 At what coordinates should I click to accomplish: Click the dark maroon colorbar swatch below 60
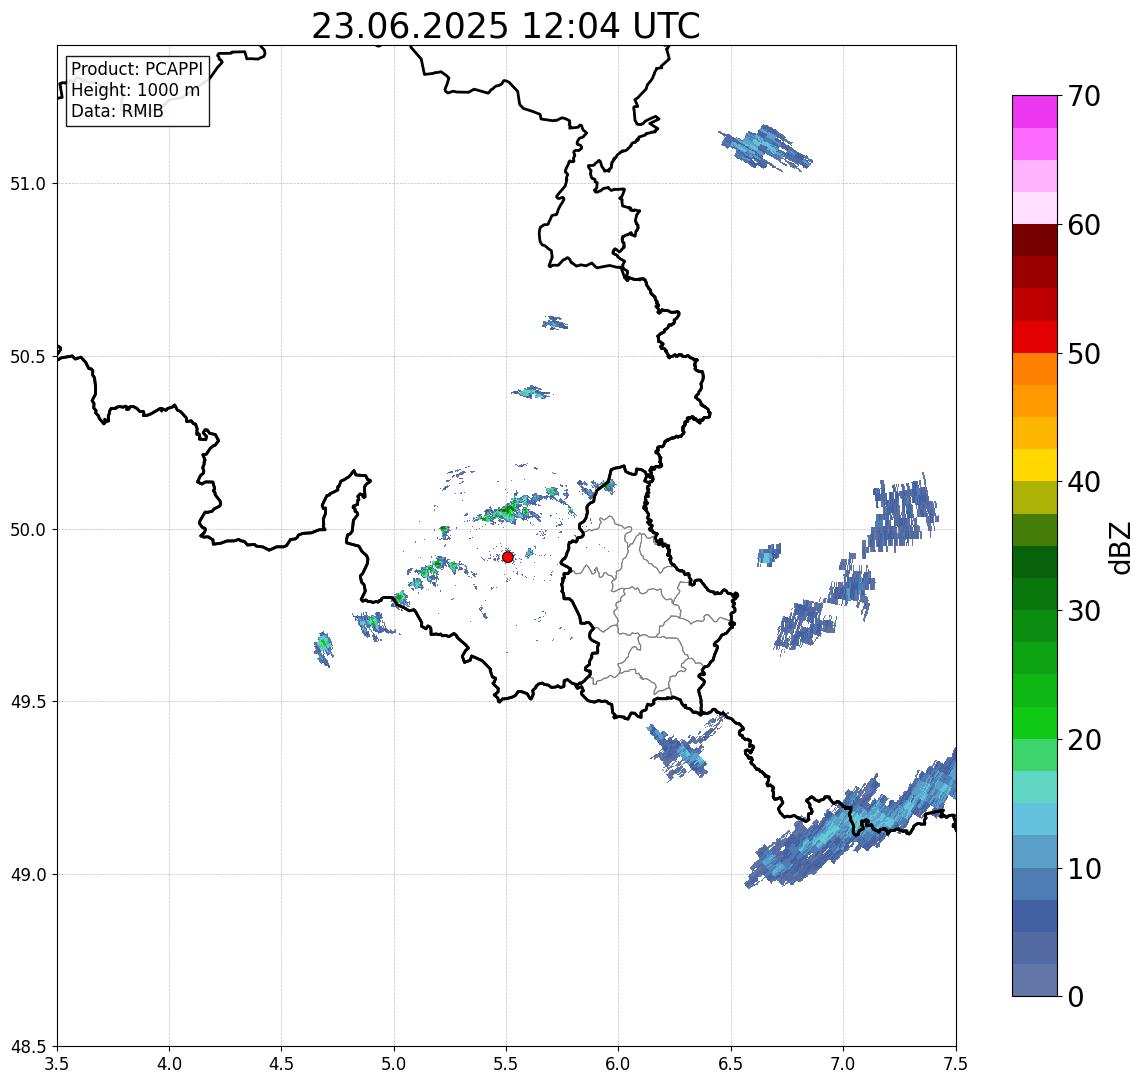1035,240
